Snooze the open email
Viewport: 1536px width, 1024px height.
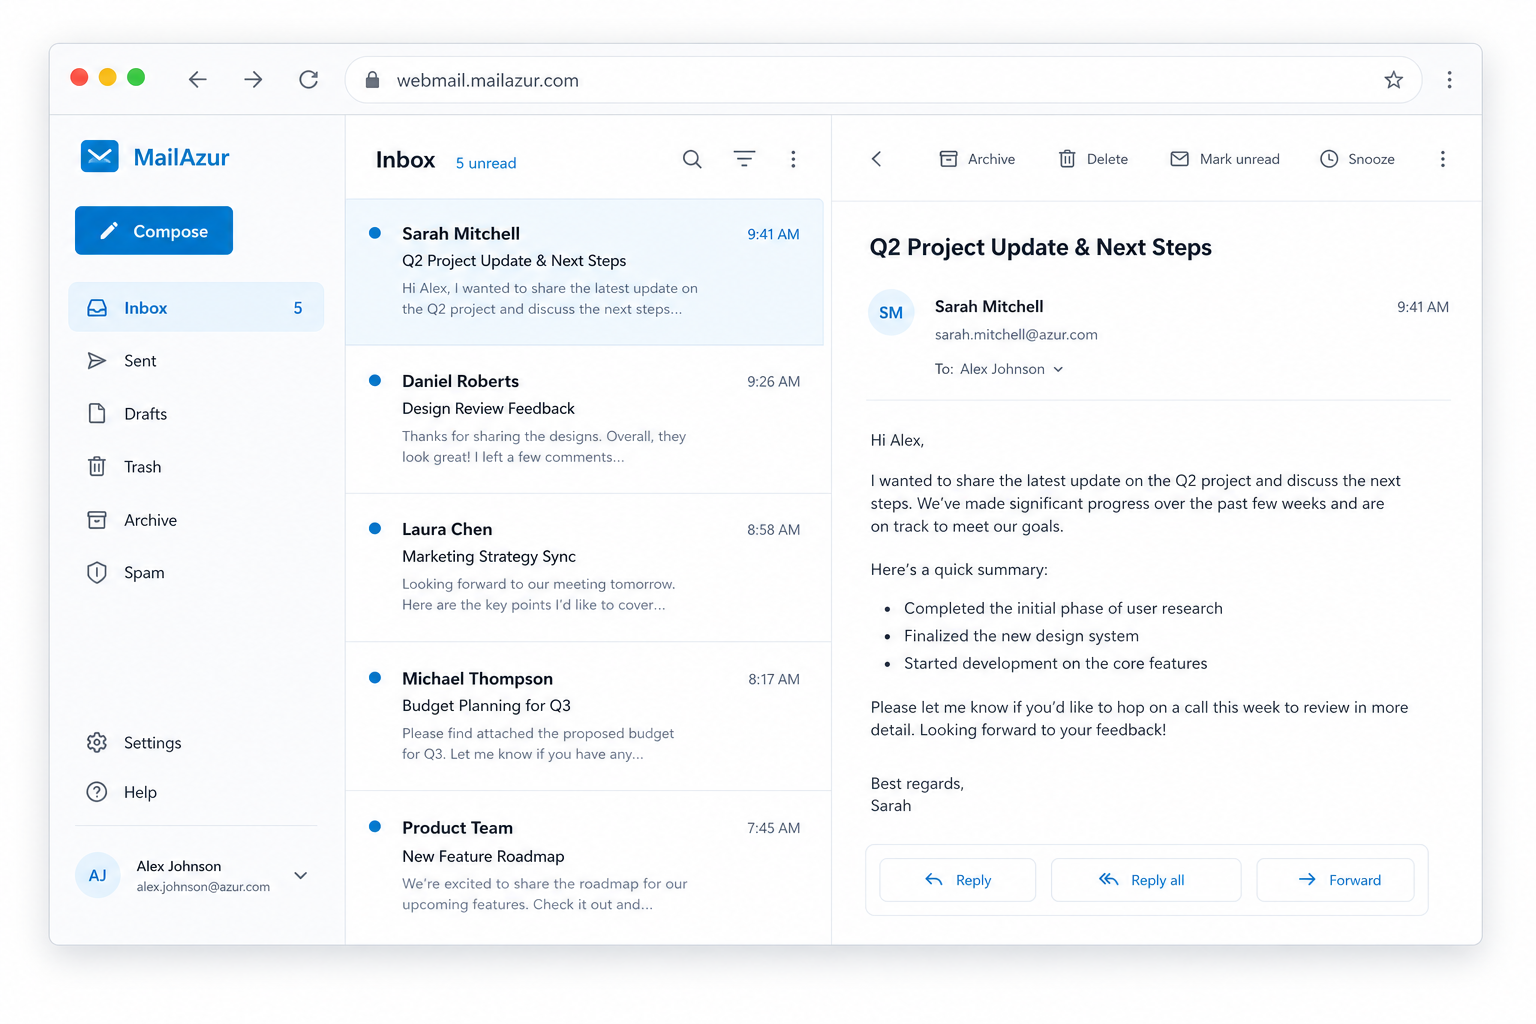pos(1357,159)
